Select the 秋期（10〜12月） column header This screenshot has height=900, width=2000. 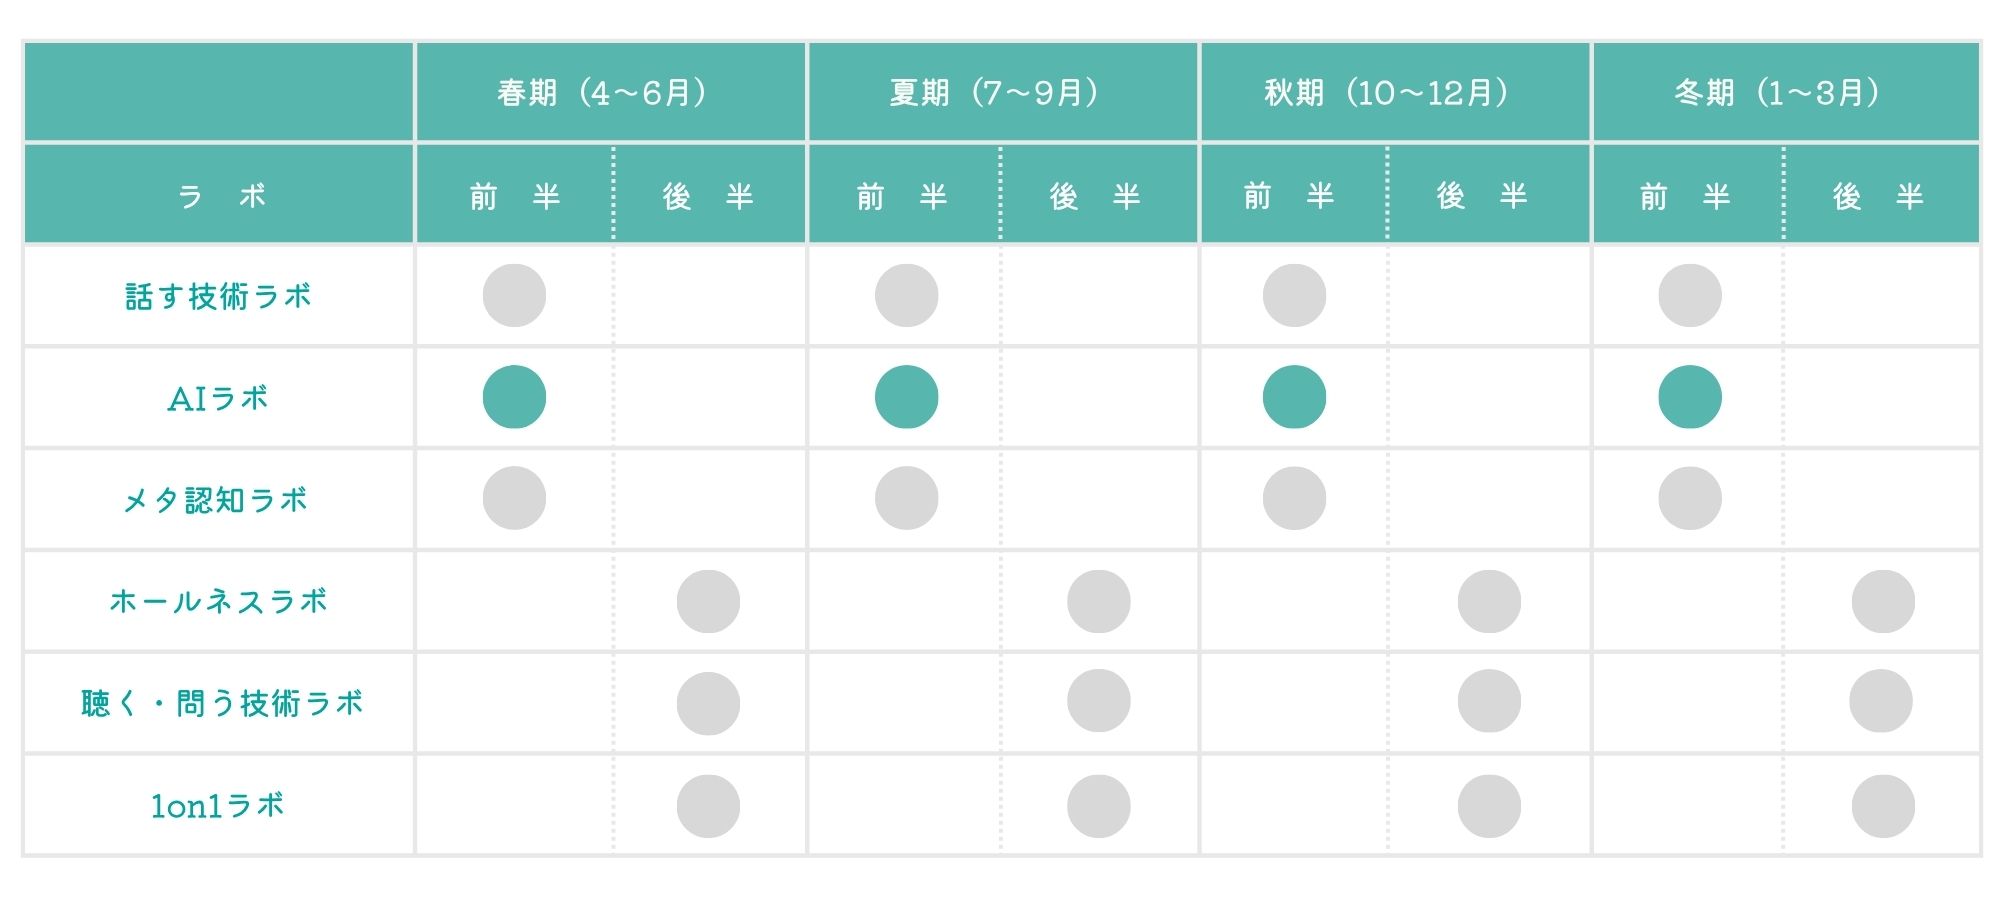point(1395,92)
